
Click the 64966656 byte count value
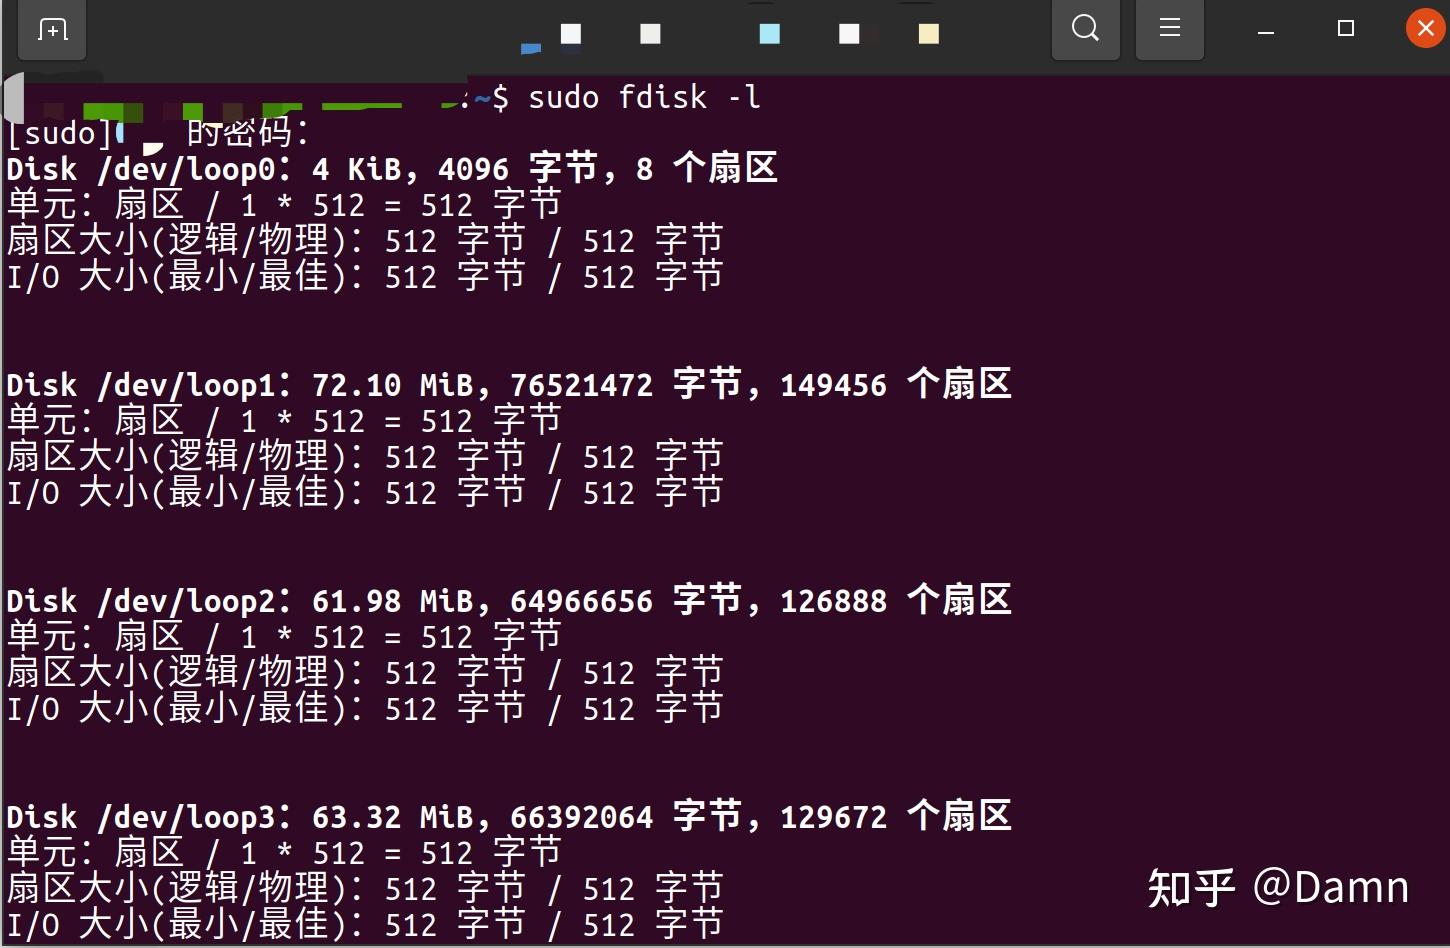[581, 601]
